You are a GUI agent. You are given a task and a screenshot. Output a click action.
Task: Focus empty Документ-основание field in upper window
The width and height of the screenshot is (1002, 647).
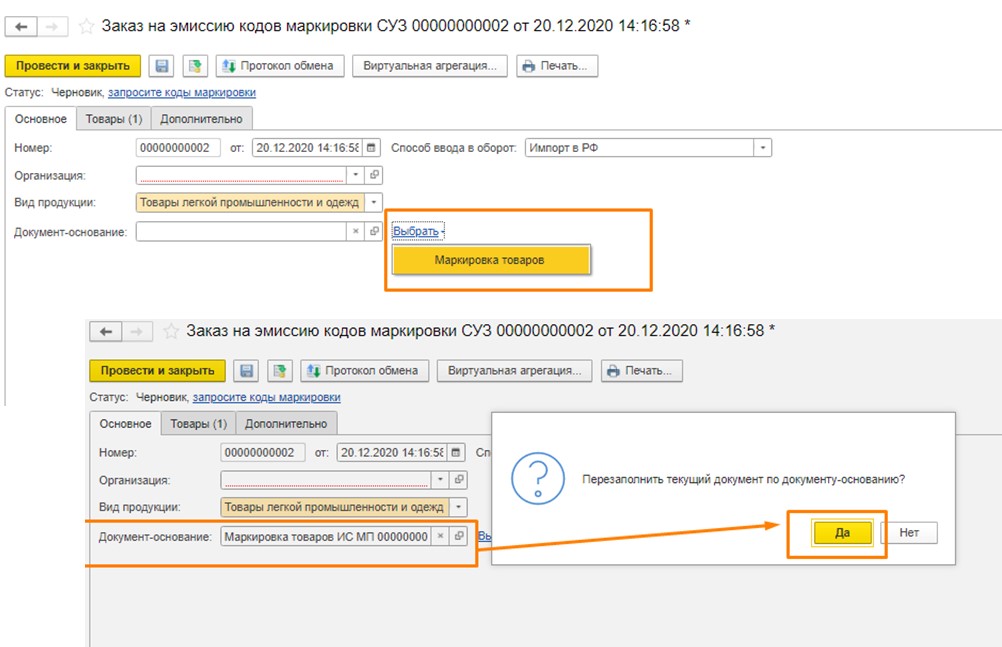coord(242,231)
